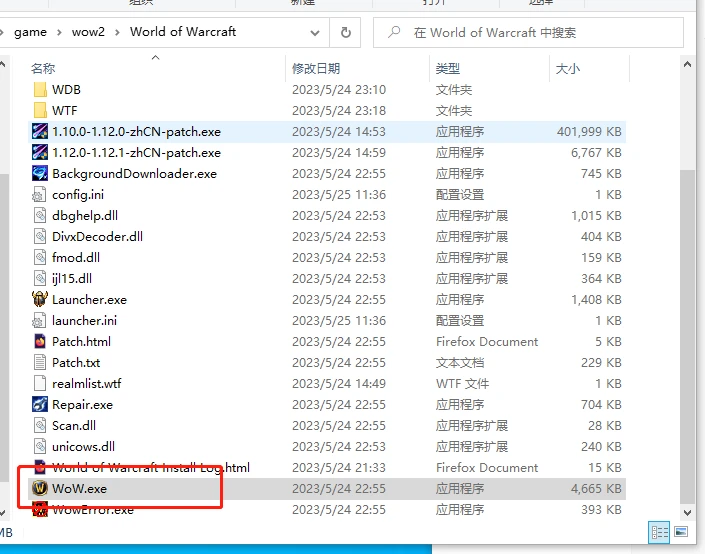Select the file name config.ini
The image size is (705, 554).
pyautogui.click(x=78, y=195)
